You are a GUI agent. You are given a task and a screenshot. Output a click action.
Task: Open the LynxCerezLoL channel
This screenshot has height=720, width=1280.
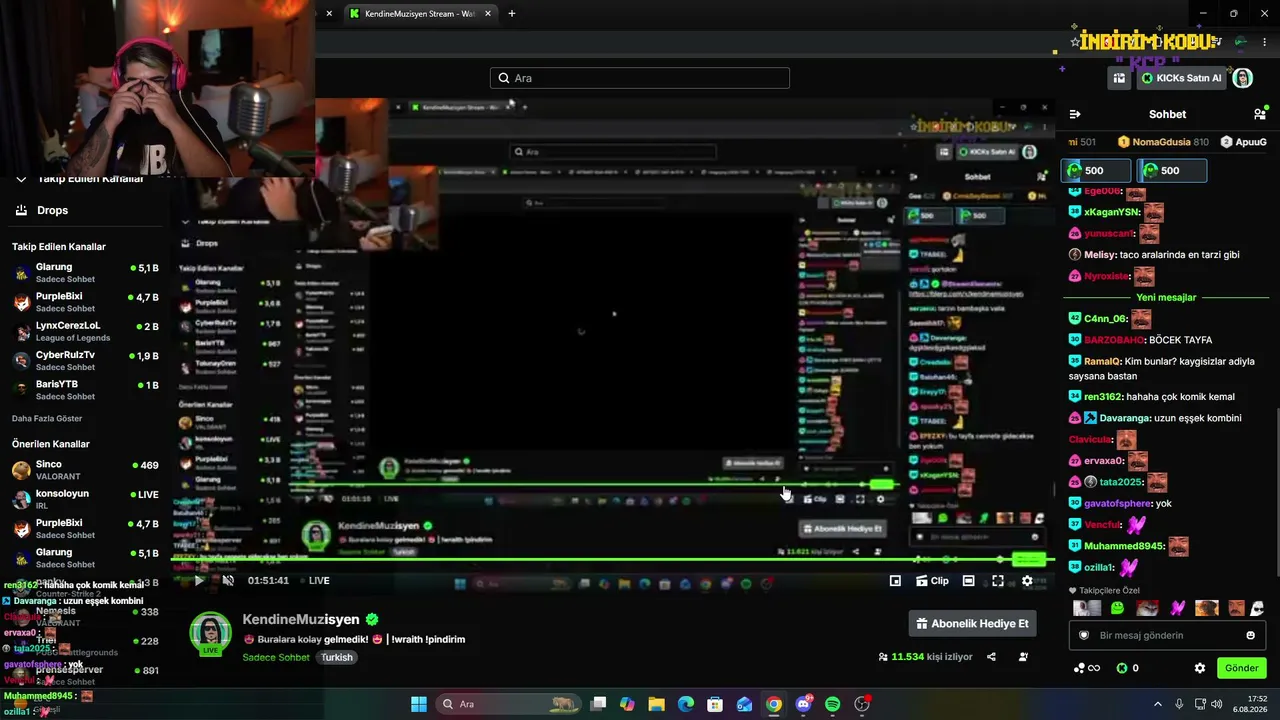(x=85, y=331)
